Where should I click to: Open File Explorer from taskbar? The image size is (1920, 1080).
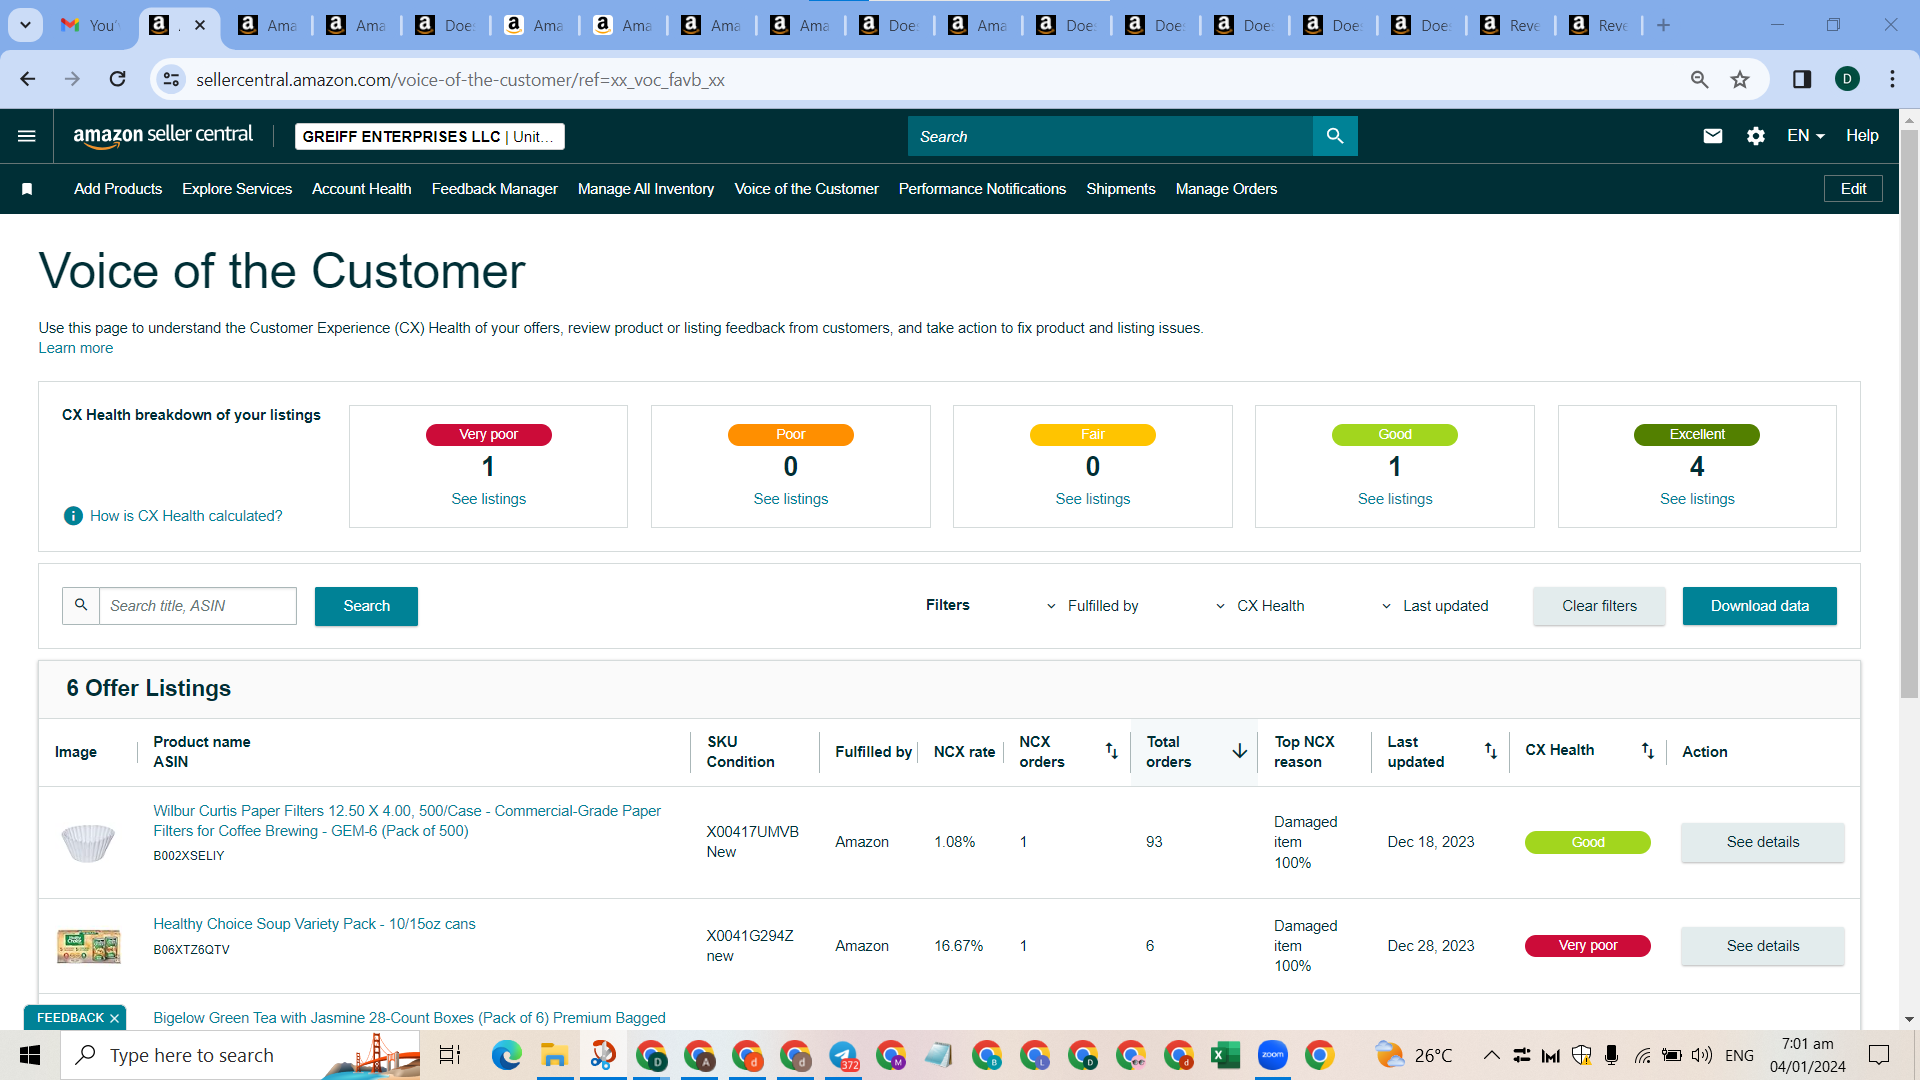click(x=554, y=1055)
